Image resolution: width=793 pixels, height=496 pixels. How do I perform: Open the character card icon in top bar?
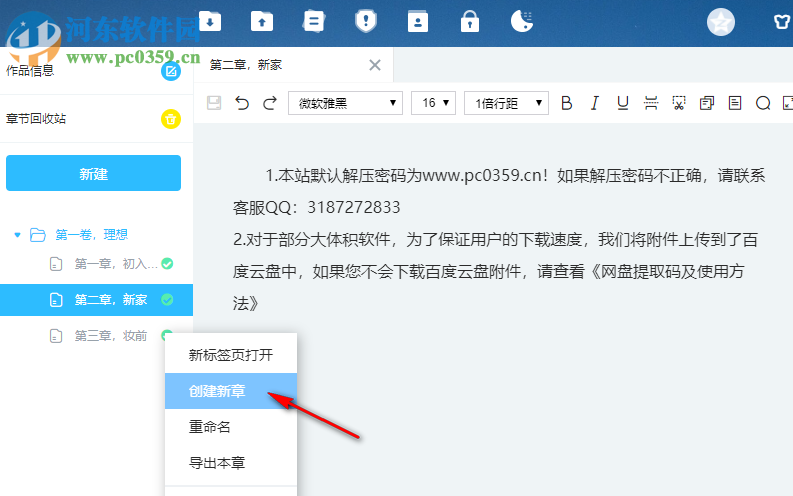tap(418, 22)
